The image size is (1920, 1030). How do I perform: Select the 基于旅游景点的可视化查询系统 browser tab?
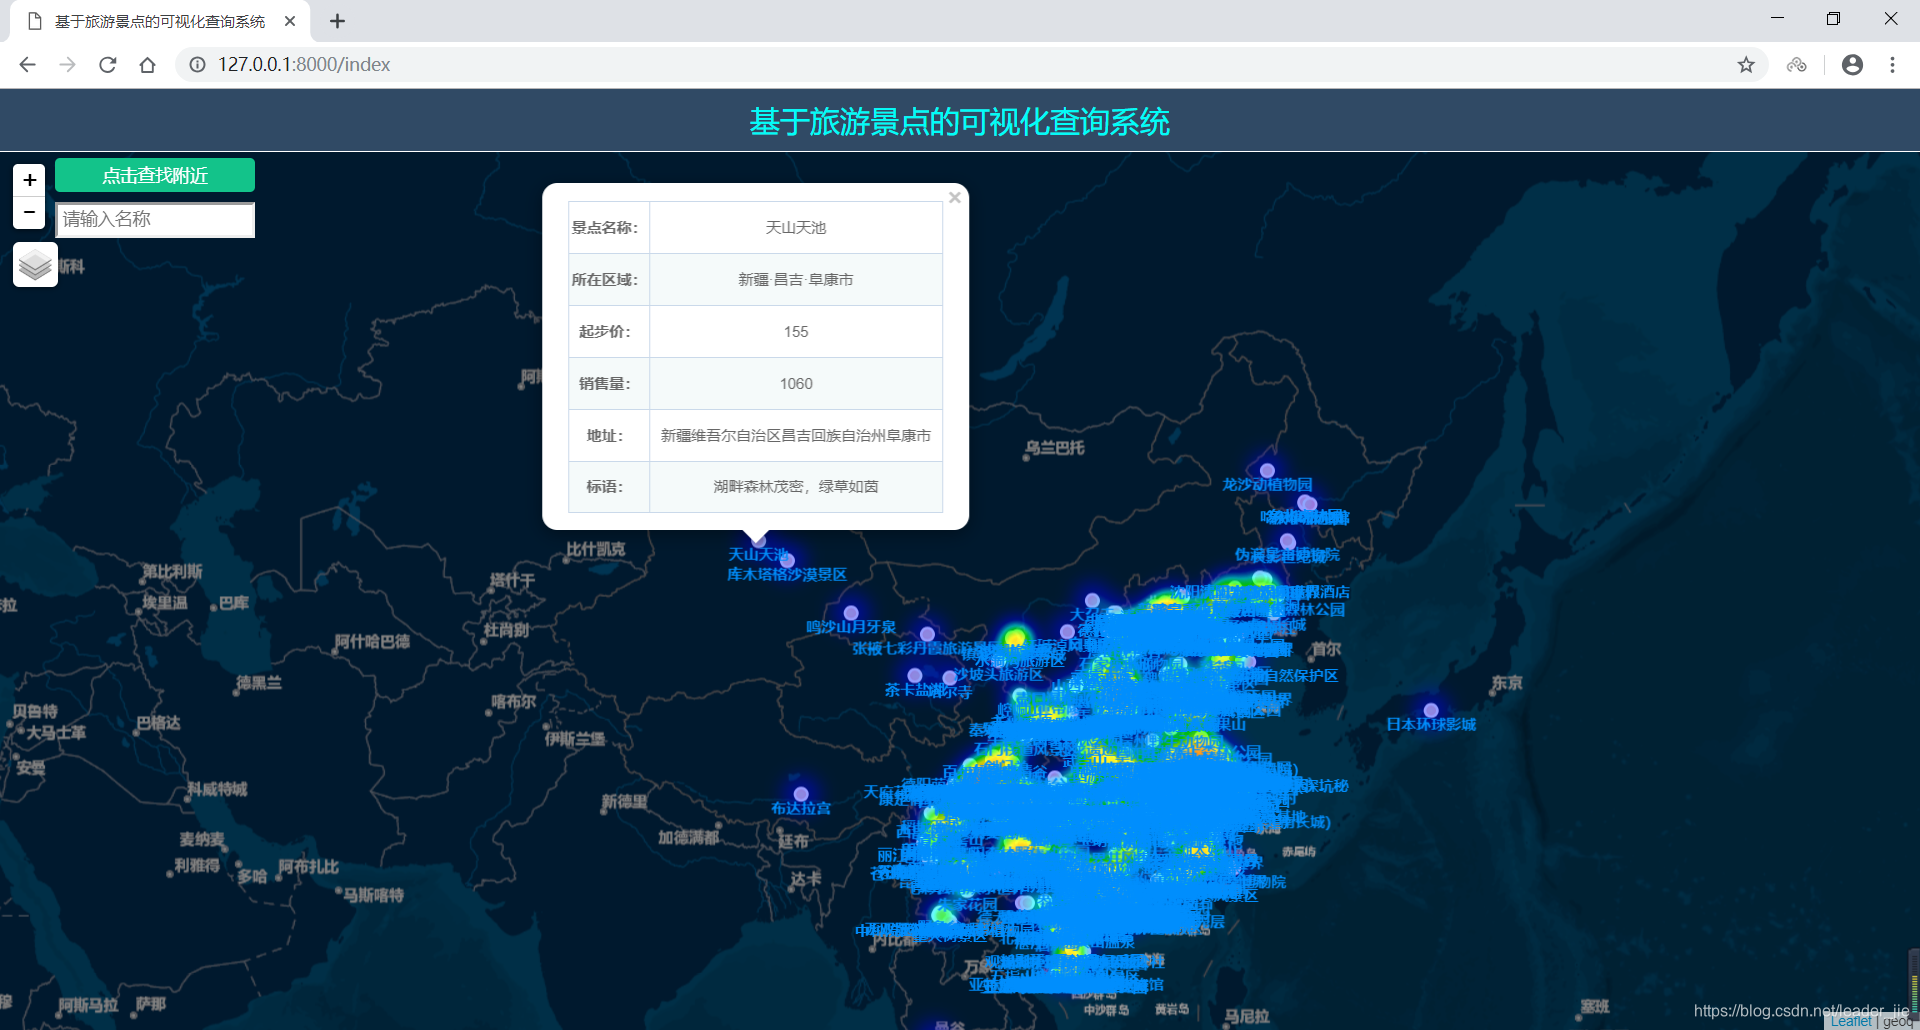tap(160, 21)
